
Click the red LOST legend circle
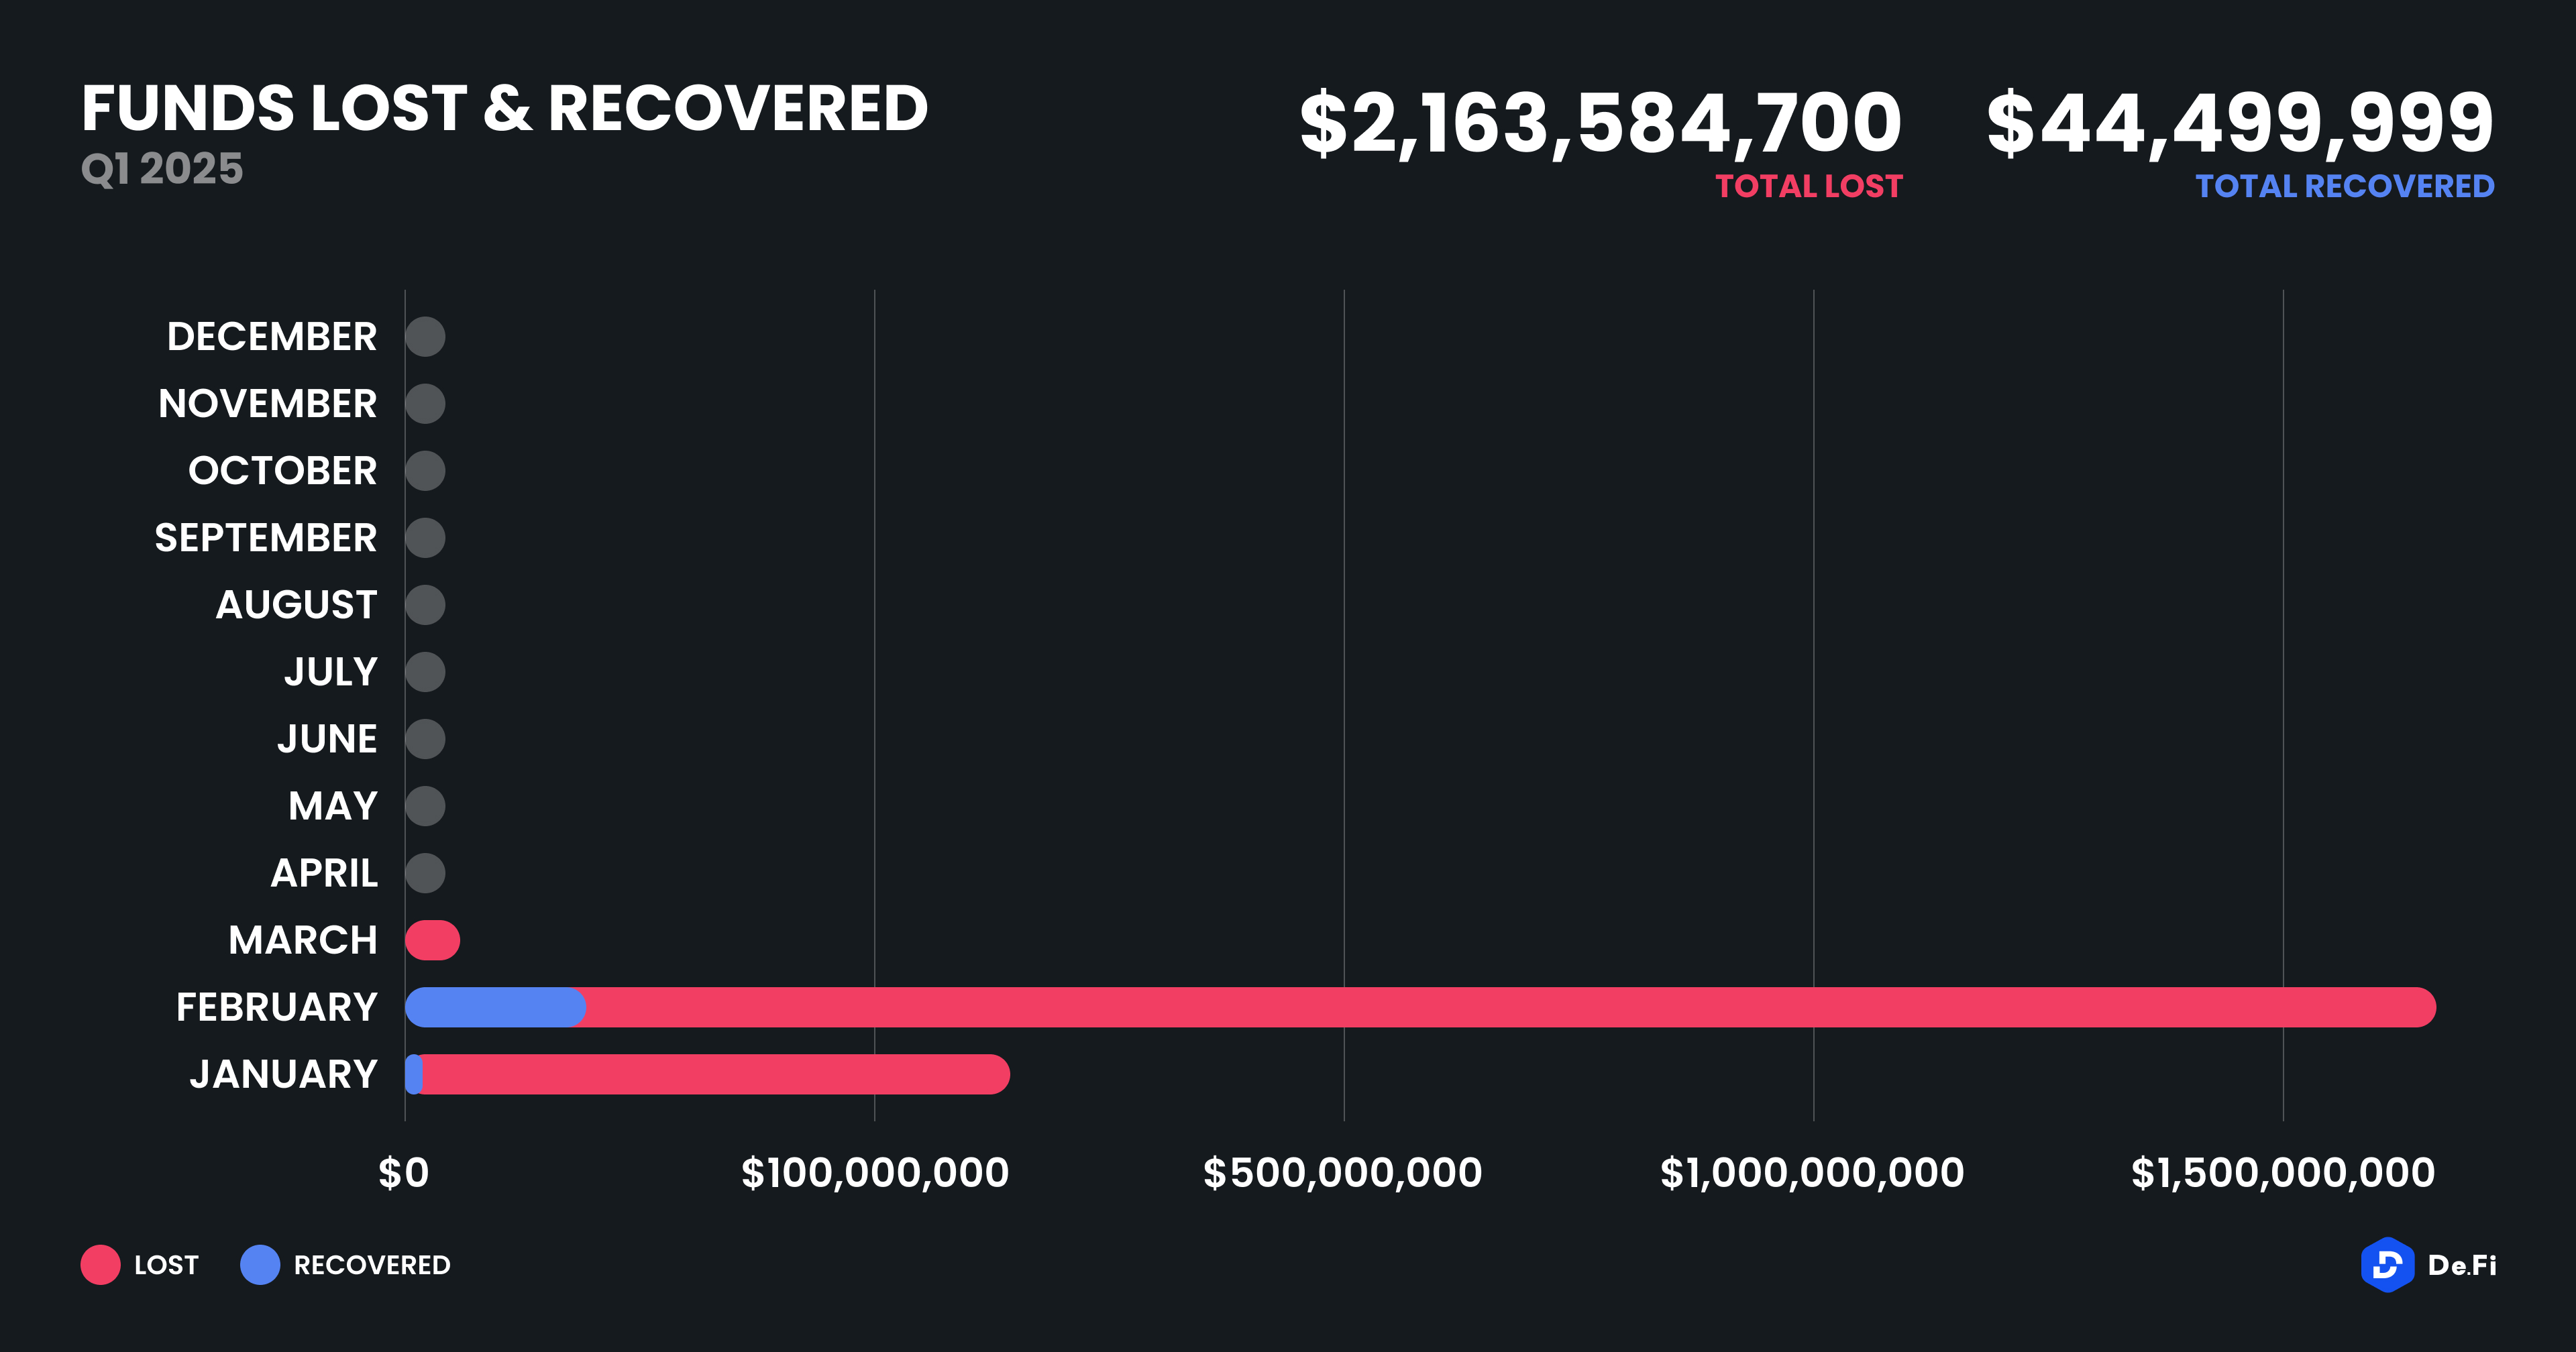[100, 1265]
